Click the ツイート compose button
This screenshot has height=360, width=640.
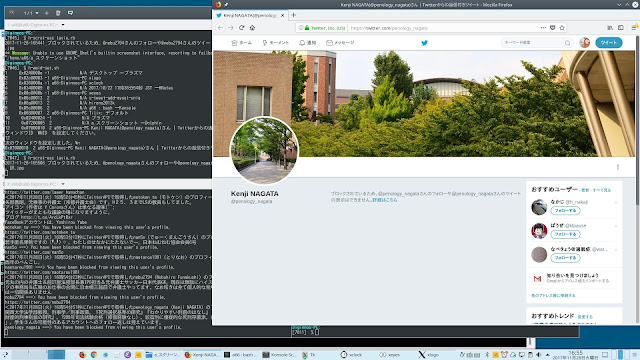609,42
